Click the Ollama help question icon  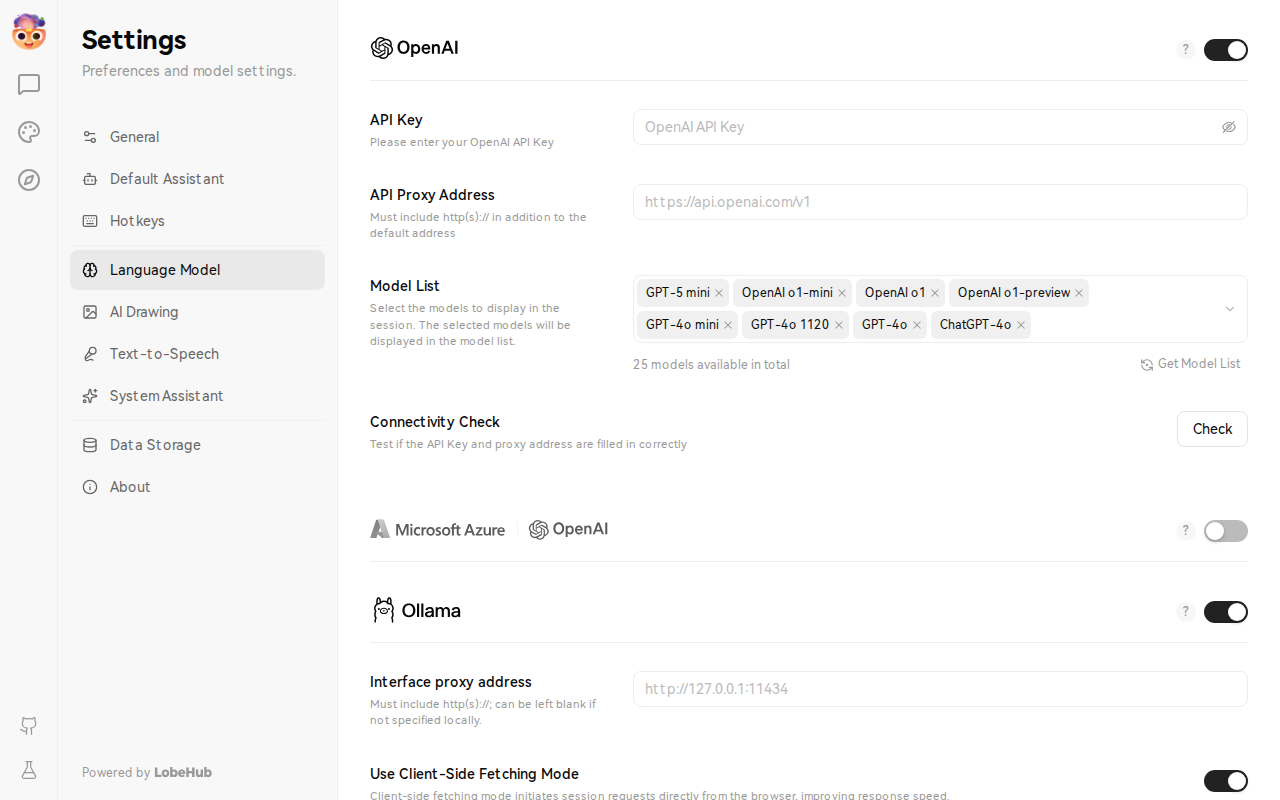pos(1185,612)
